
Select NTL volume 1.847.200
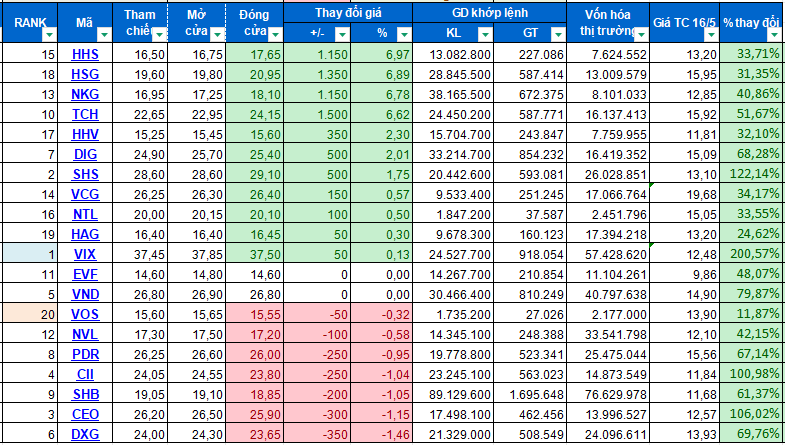click(x=453, y=214)
